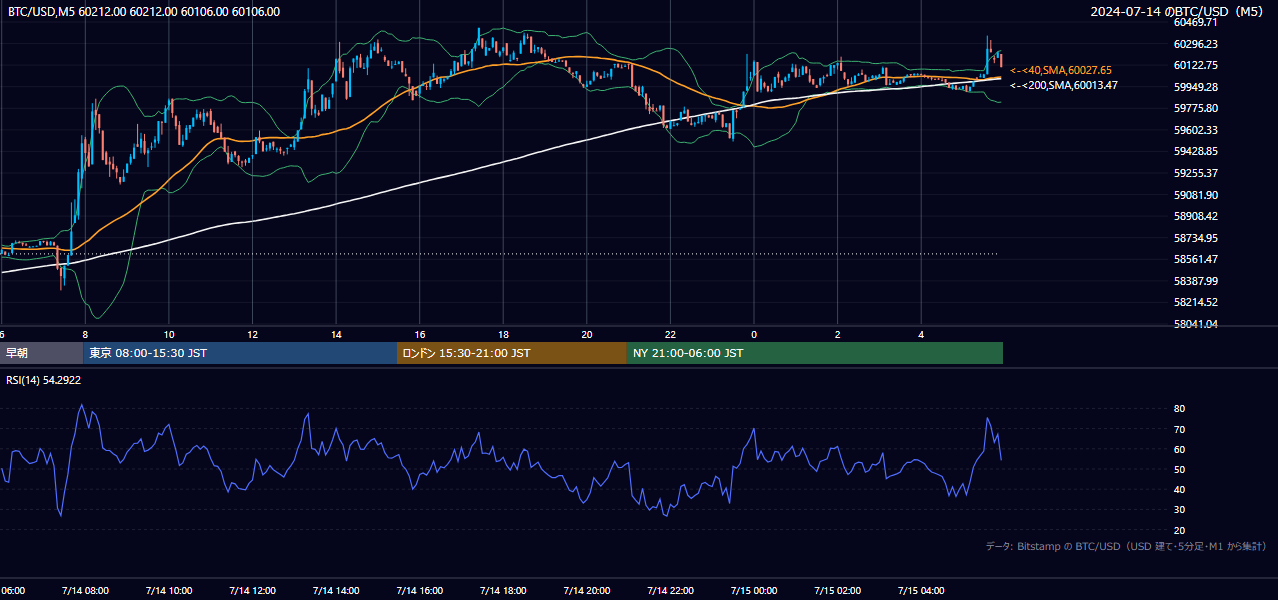Screen dimensions: 1278x600
Task: Click the '7/14 20:00' time axis label
Action: pyautogui.click(x=586, y=590)
